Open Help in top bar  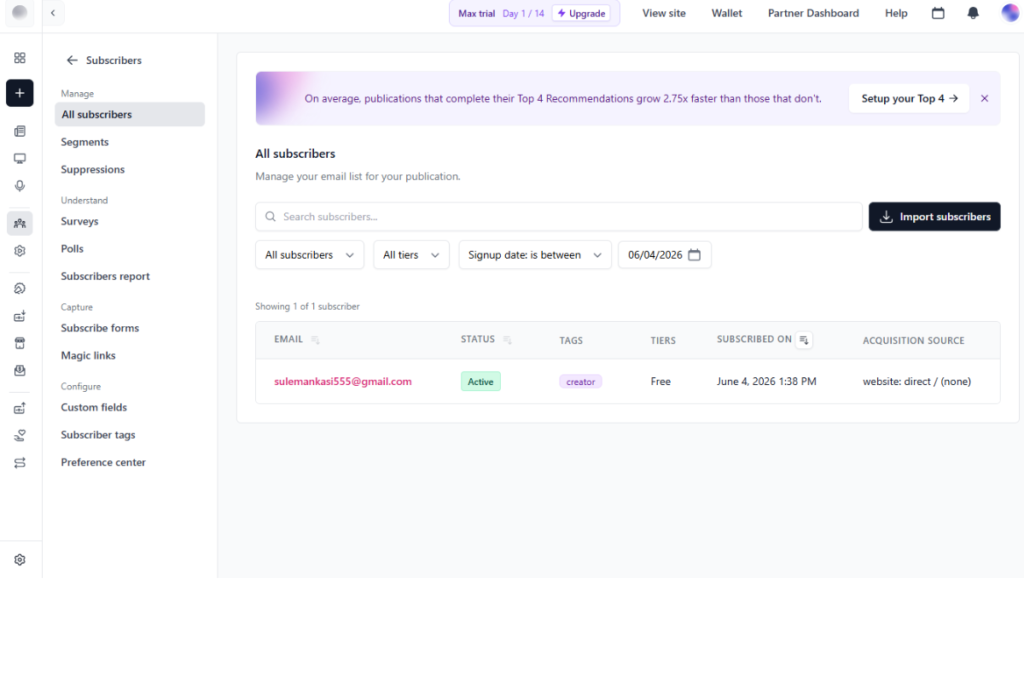[x=895, y=13]
